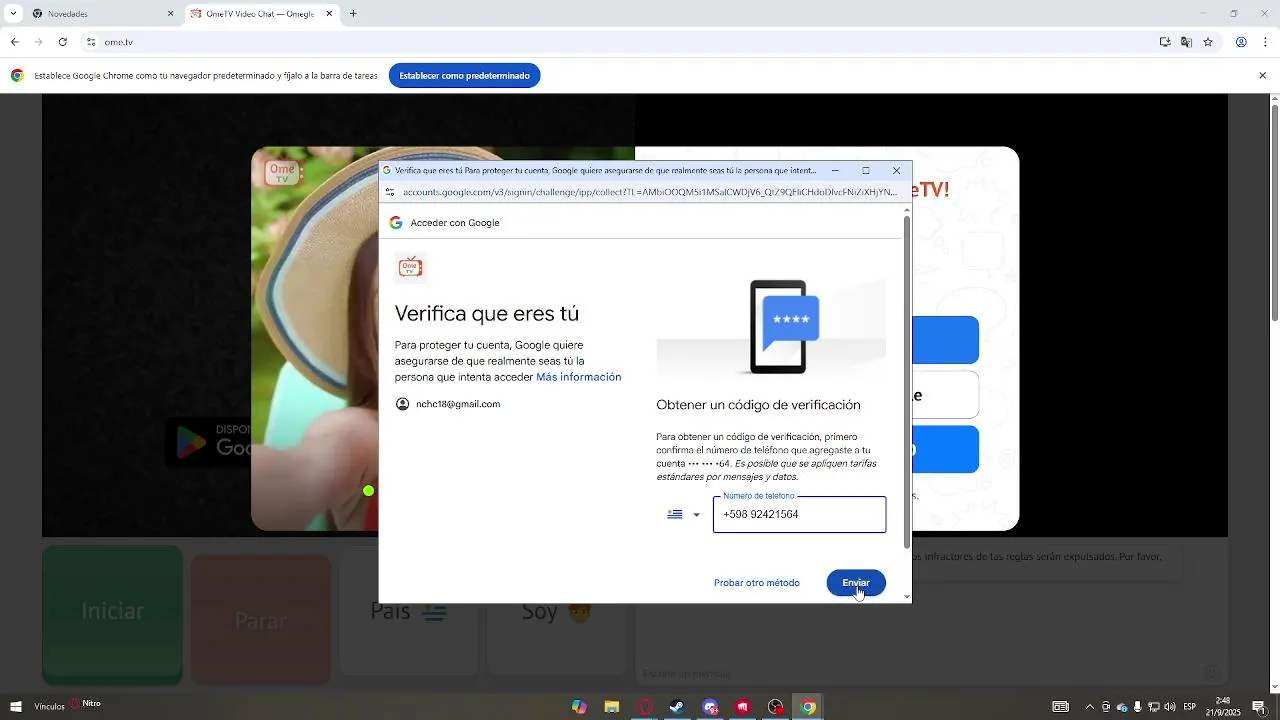Click the translate page icon
This screenshot has height=720, width=1280.
click(1186, 42)
